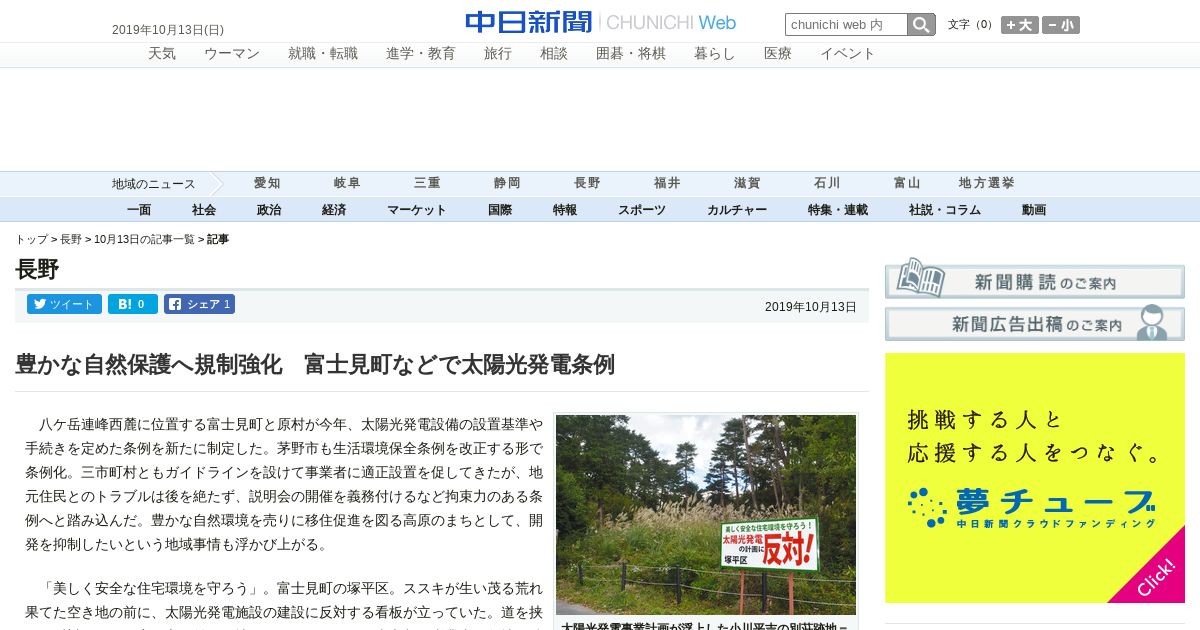This screenshot has height=630, width=1200.
Task: Select 愛知 regional news
Action: click(x=267, y=183)
